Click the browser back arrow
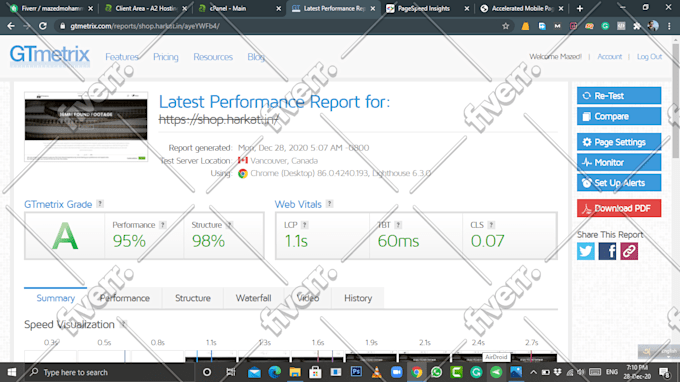The width and height of the screenshot is (680, 382). [11, 26]
